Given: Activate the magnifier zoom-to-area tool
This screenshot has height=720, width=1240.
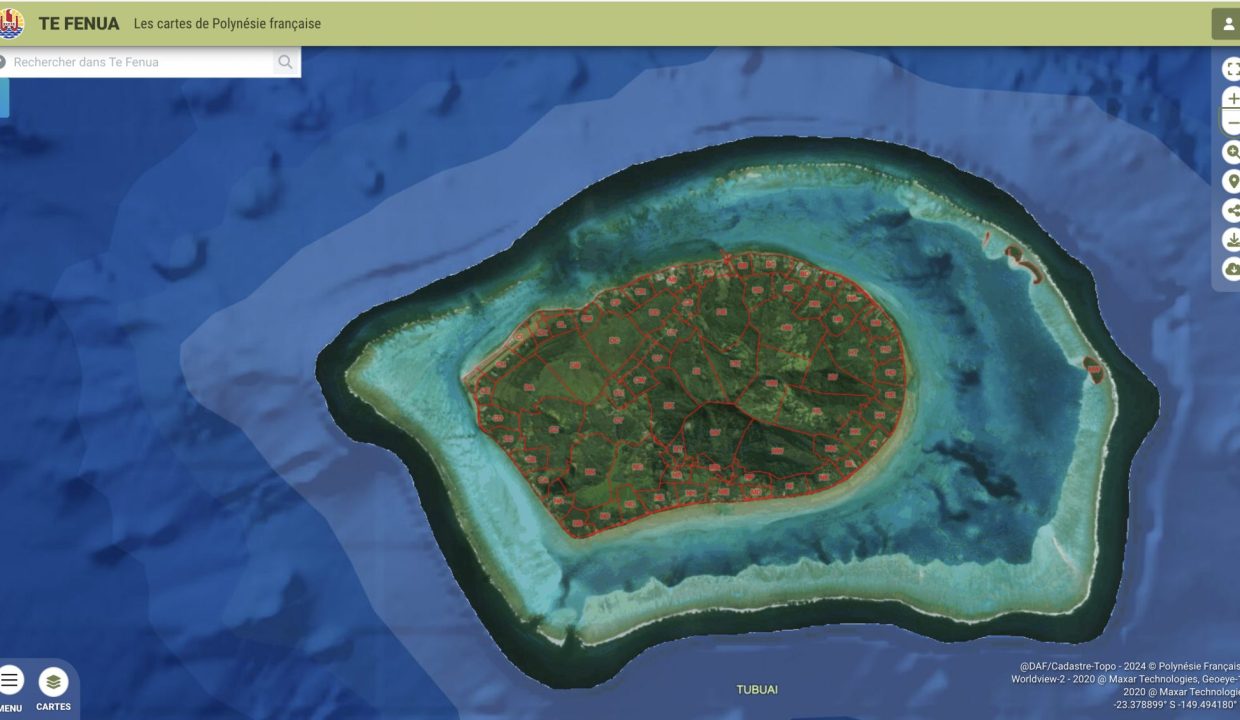Looking at the screenshot, I should coord(1232,152).
